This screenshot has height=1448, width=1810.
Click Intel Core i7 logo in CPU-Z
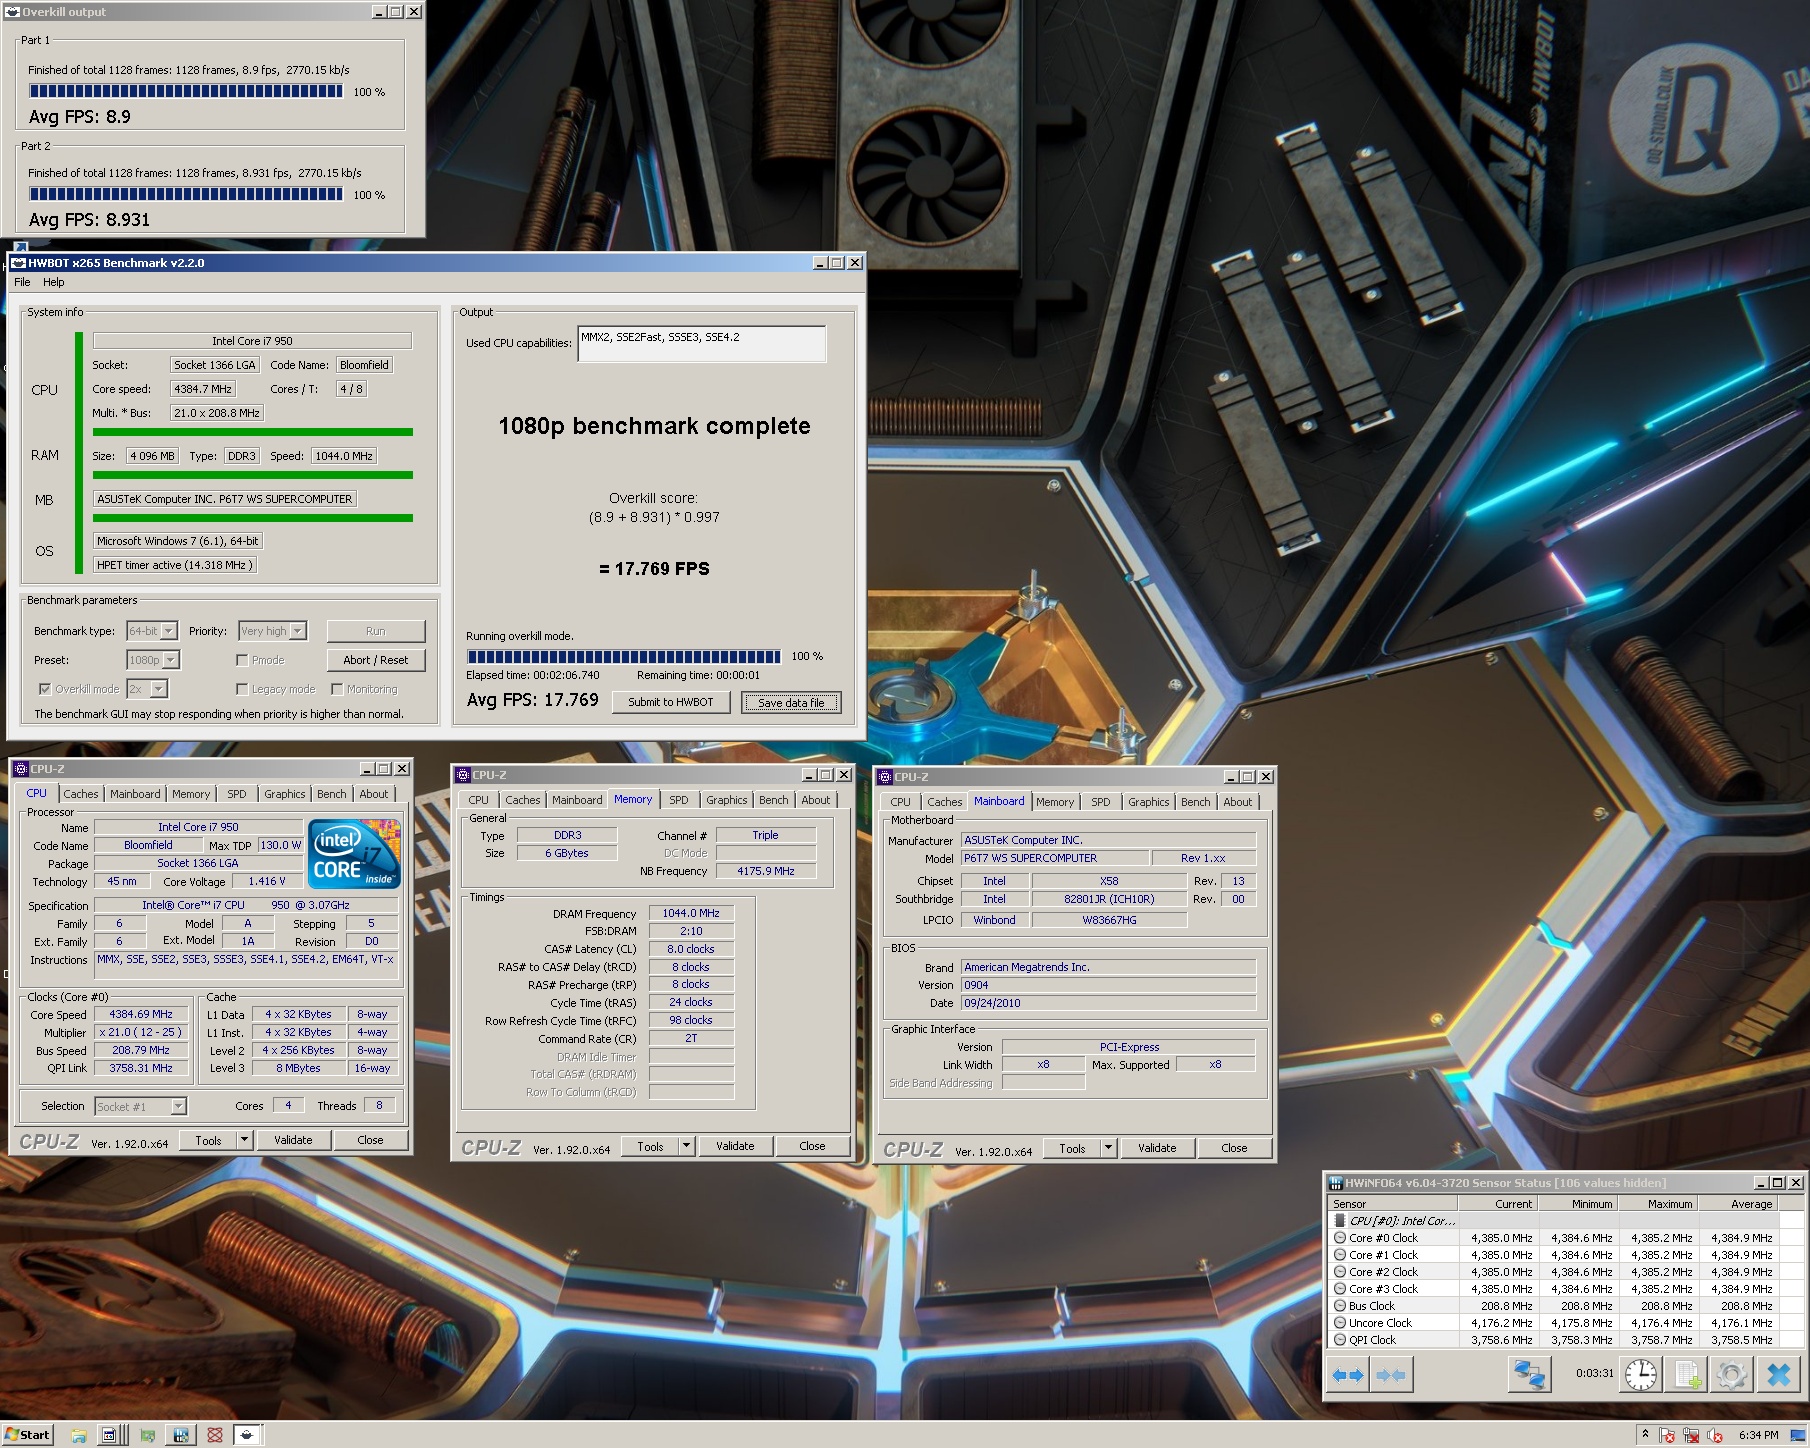(x=354, y=854)
